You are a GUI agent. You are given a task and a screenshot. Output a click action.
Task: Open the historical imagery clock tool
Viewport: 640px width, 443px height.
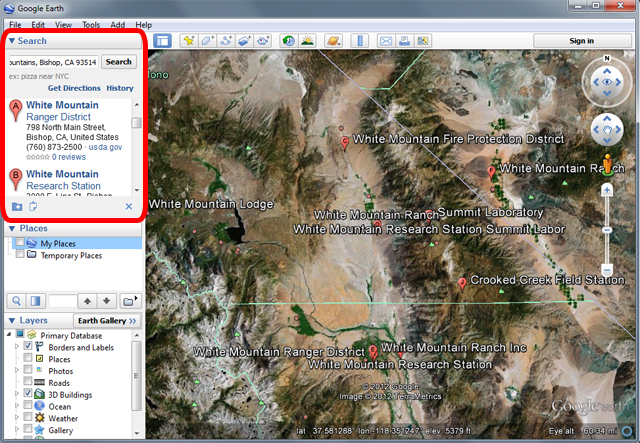click(288, 41)
